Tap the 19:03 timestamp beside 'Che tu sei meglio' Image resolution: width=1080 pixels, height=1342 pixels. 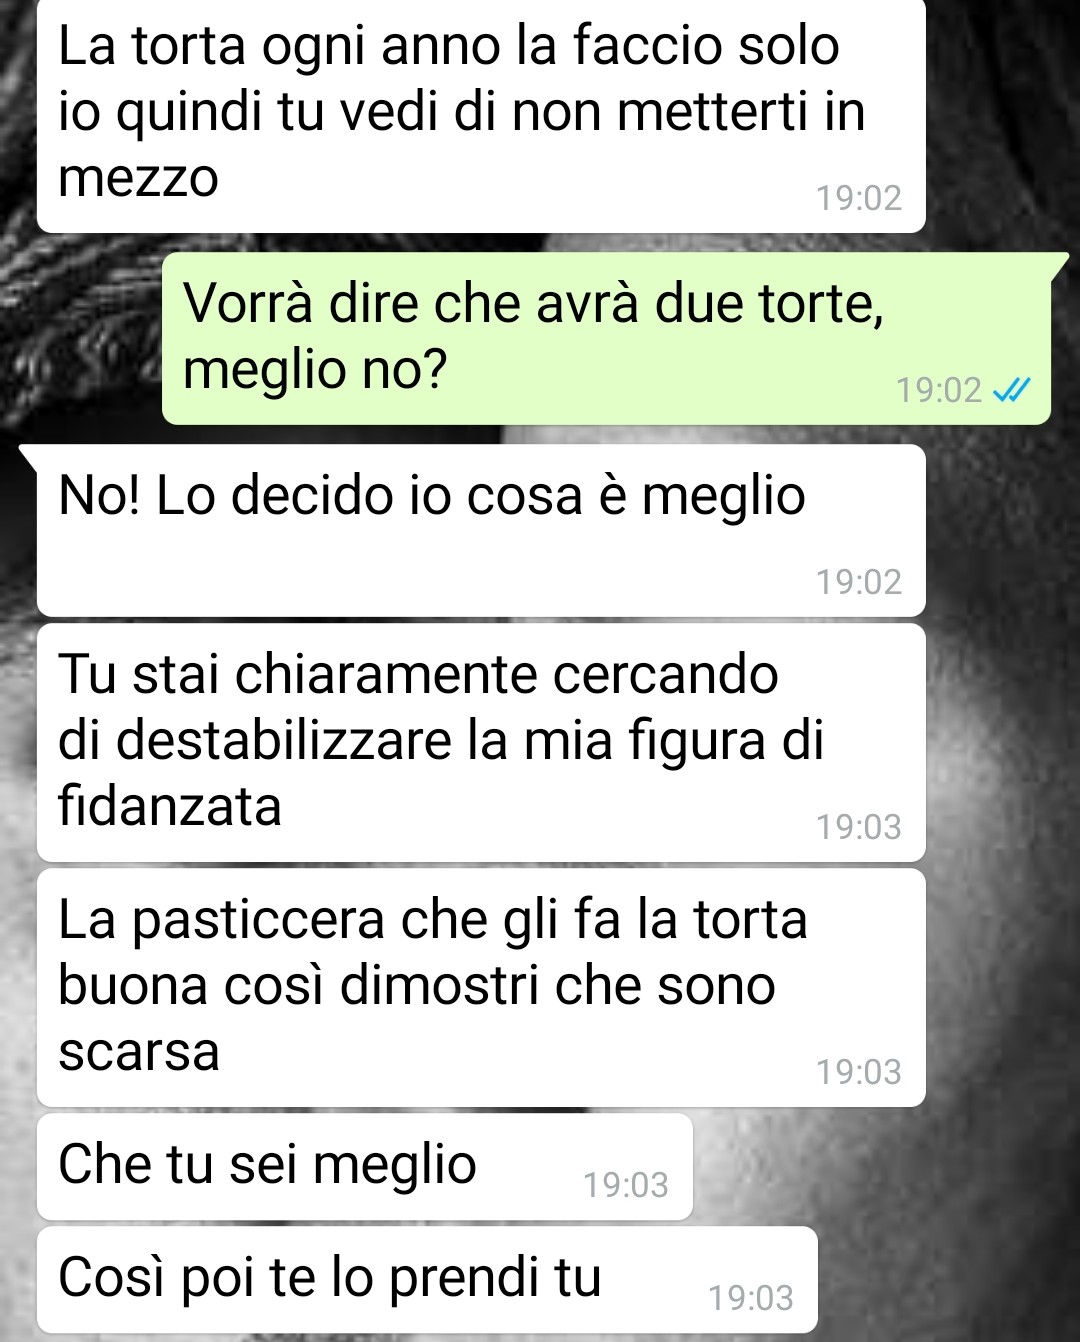pos(626,1185)
